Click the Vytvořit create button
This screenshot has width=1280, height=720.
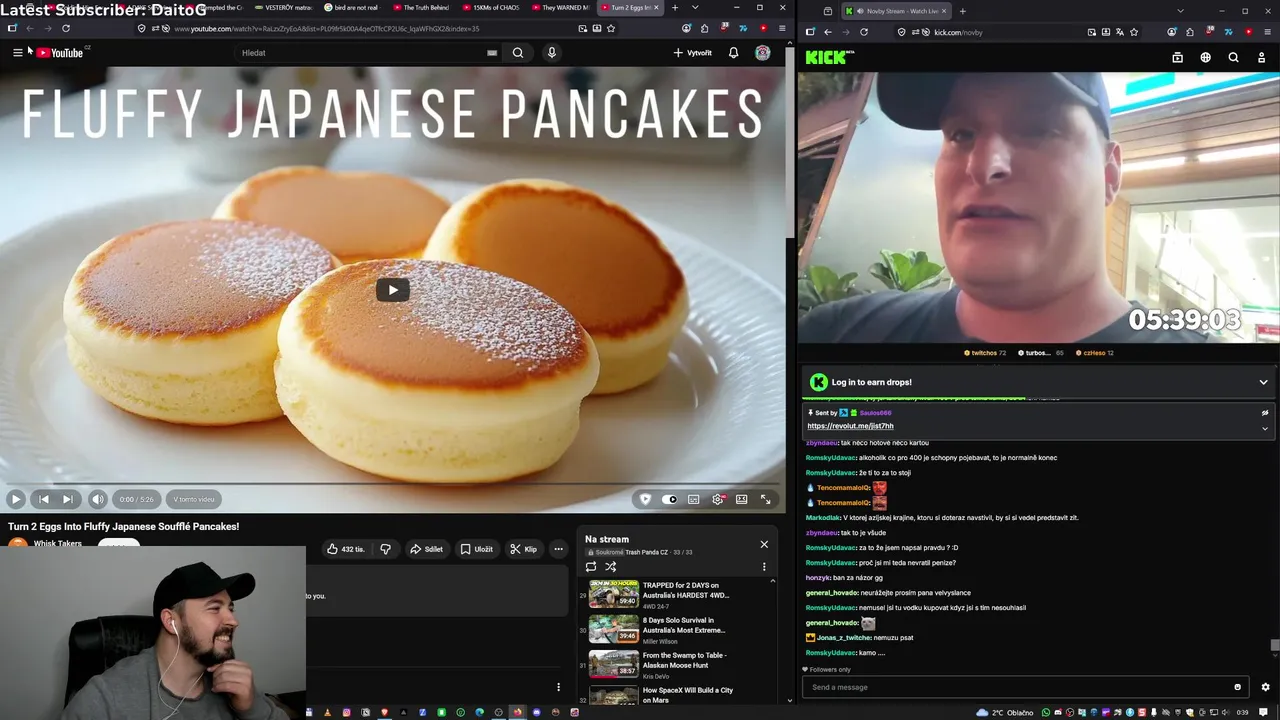(x=692, y=52)
